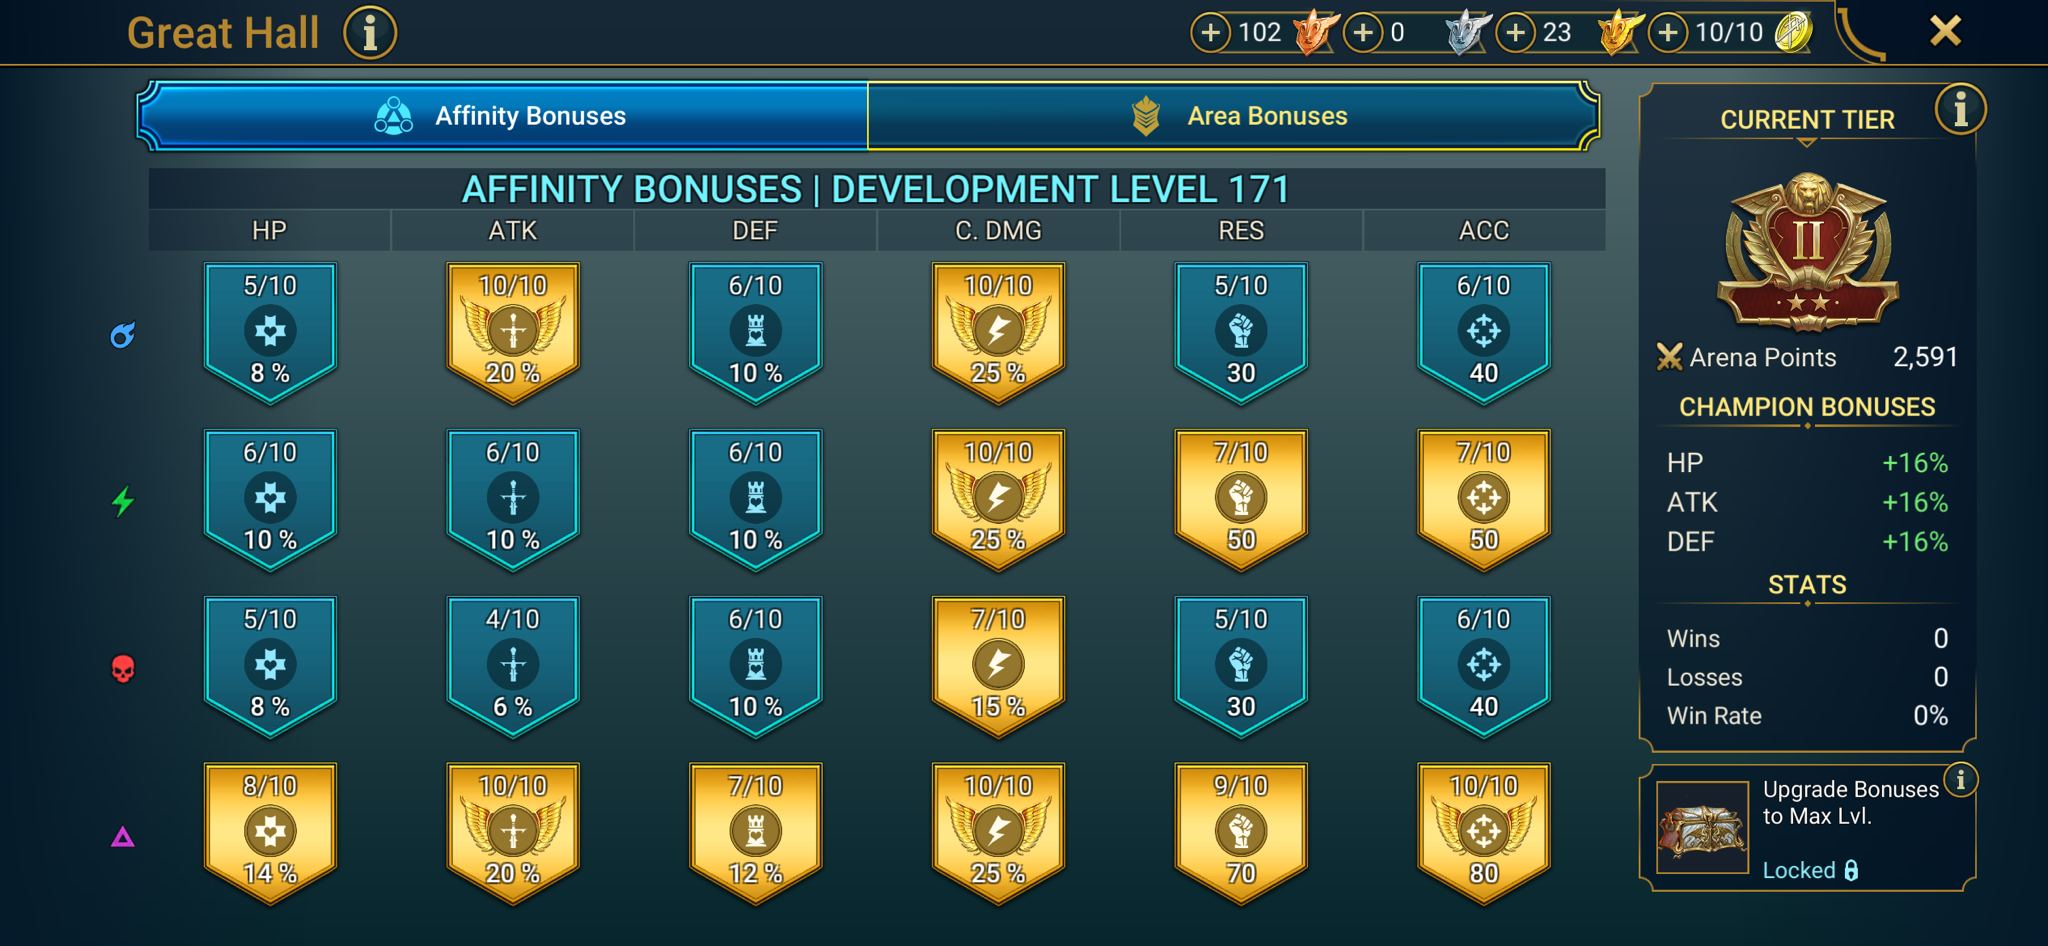Viewport: 2048px width, 946px height.
Task: Click the Silver II tier emblem
Action: click(1808, 252)
